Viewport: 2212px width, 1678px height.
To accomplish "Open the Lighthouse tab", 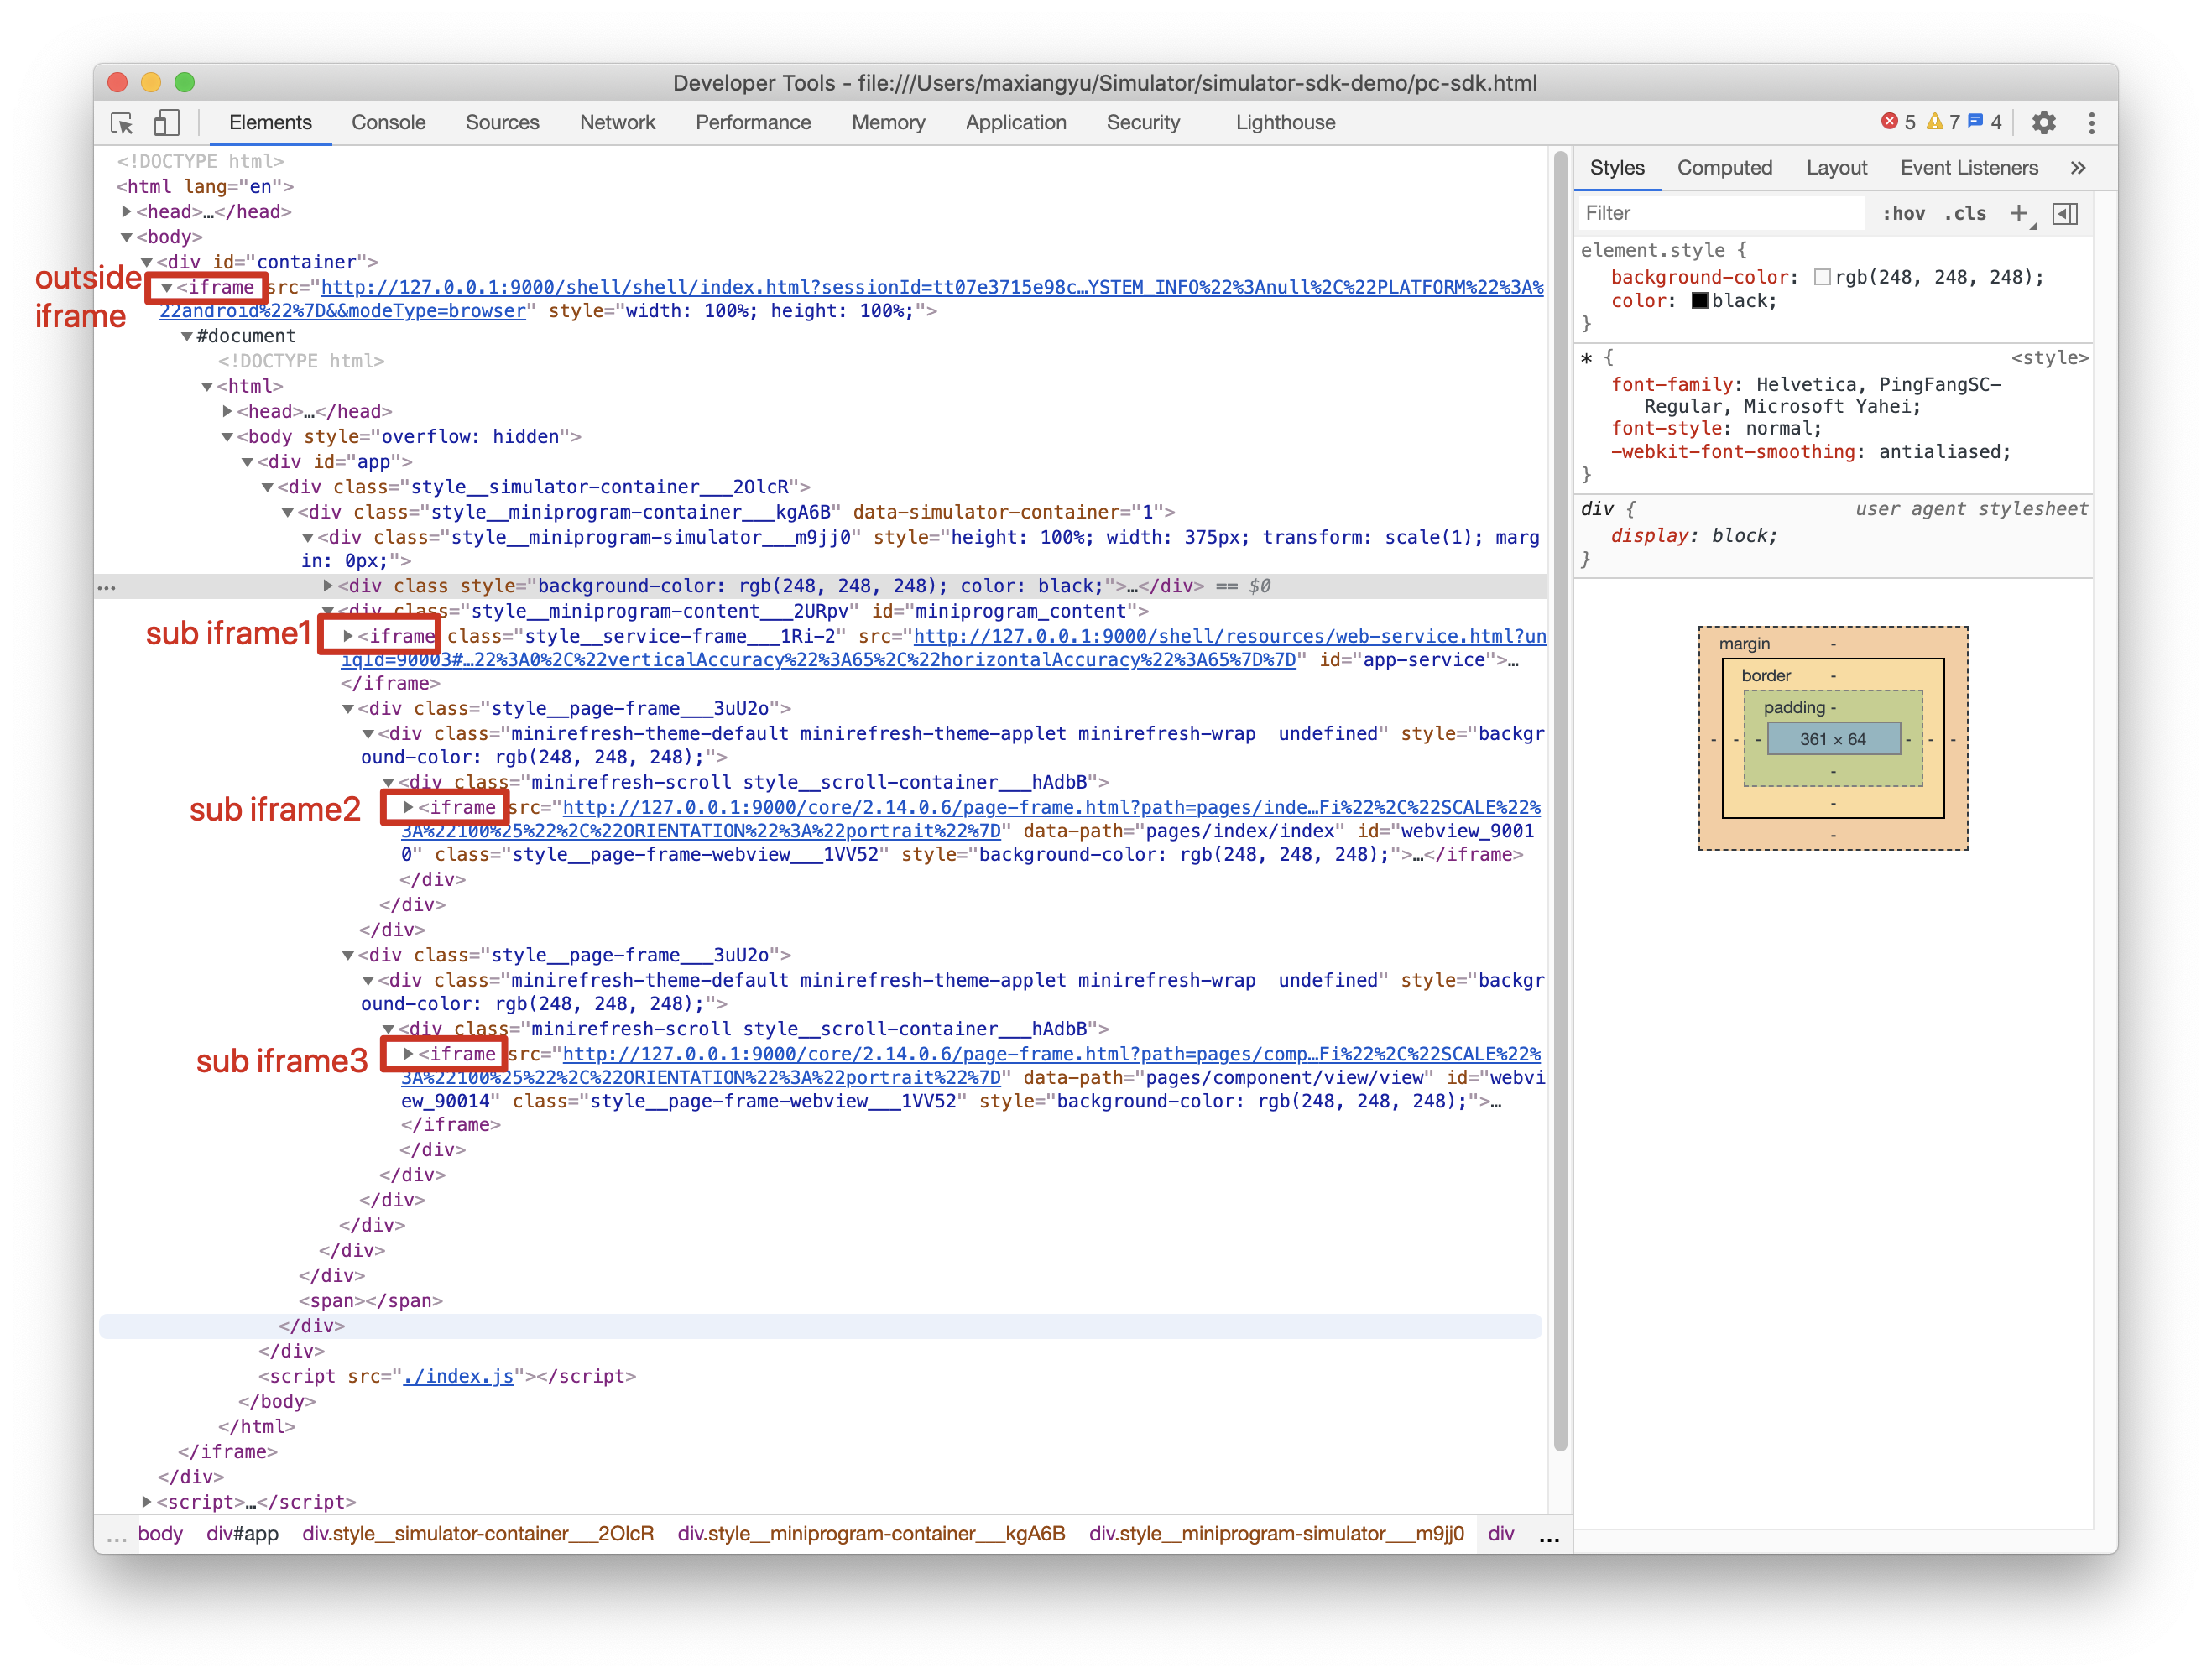I will pyautogui.click(x=1285, y=123).
